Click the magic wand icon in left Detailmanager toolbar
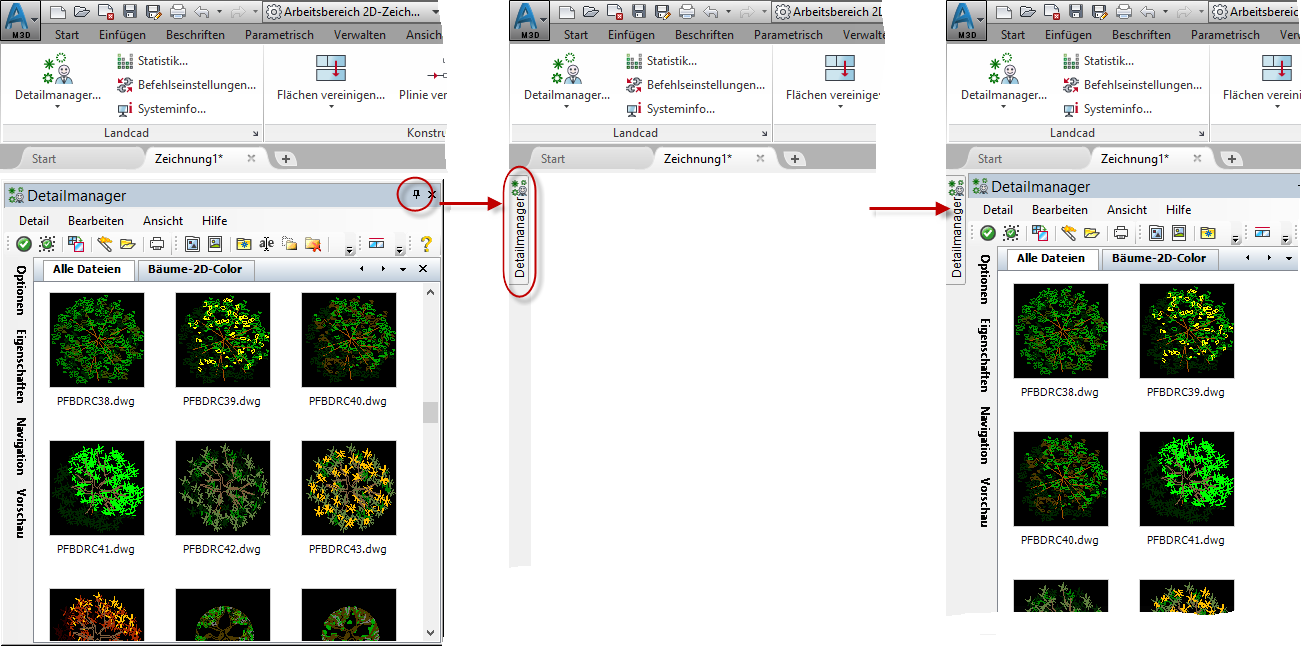The height and width of the screenshot is (659, 1314). pos(104,243)
